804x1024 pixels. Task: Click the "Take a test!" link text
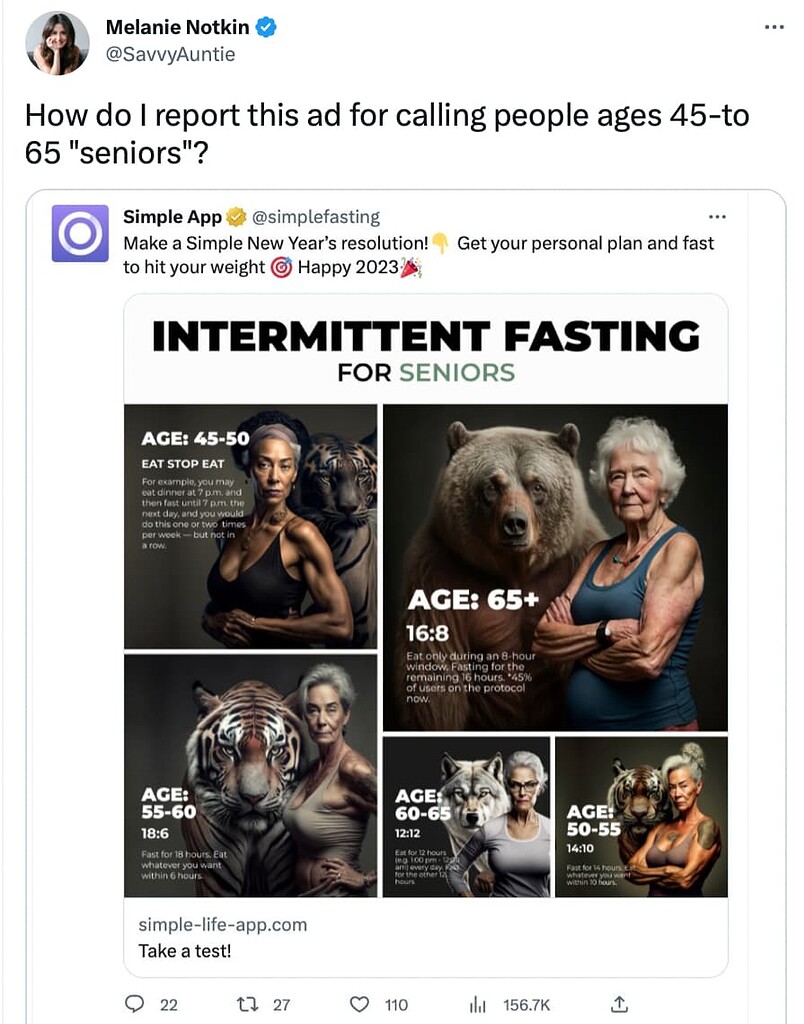tap(185, 950)
